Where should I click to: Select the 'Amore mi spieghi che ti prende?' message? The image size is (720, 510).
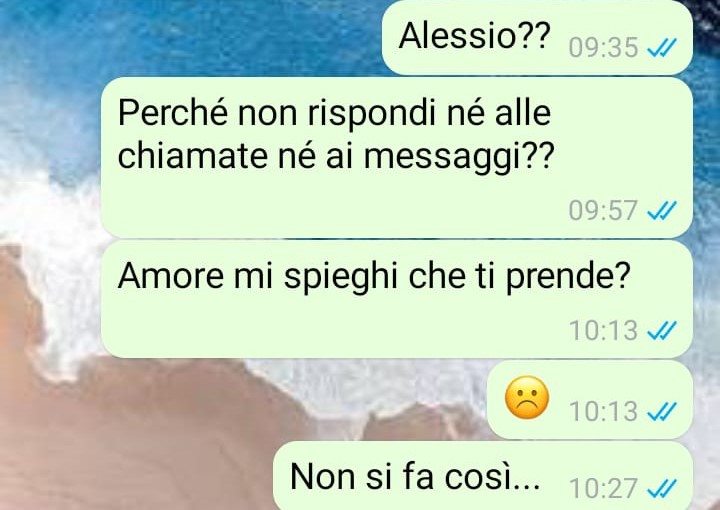click(x=397, y=299)
